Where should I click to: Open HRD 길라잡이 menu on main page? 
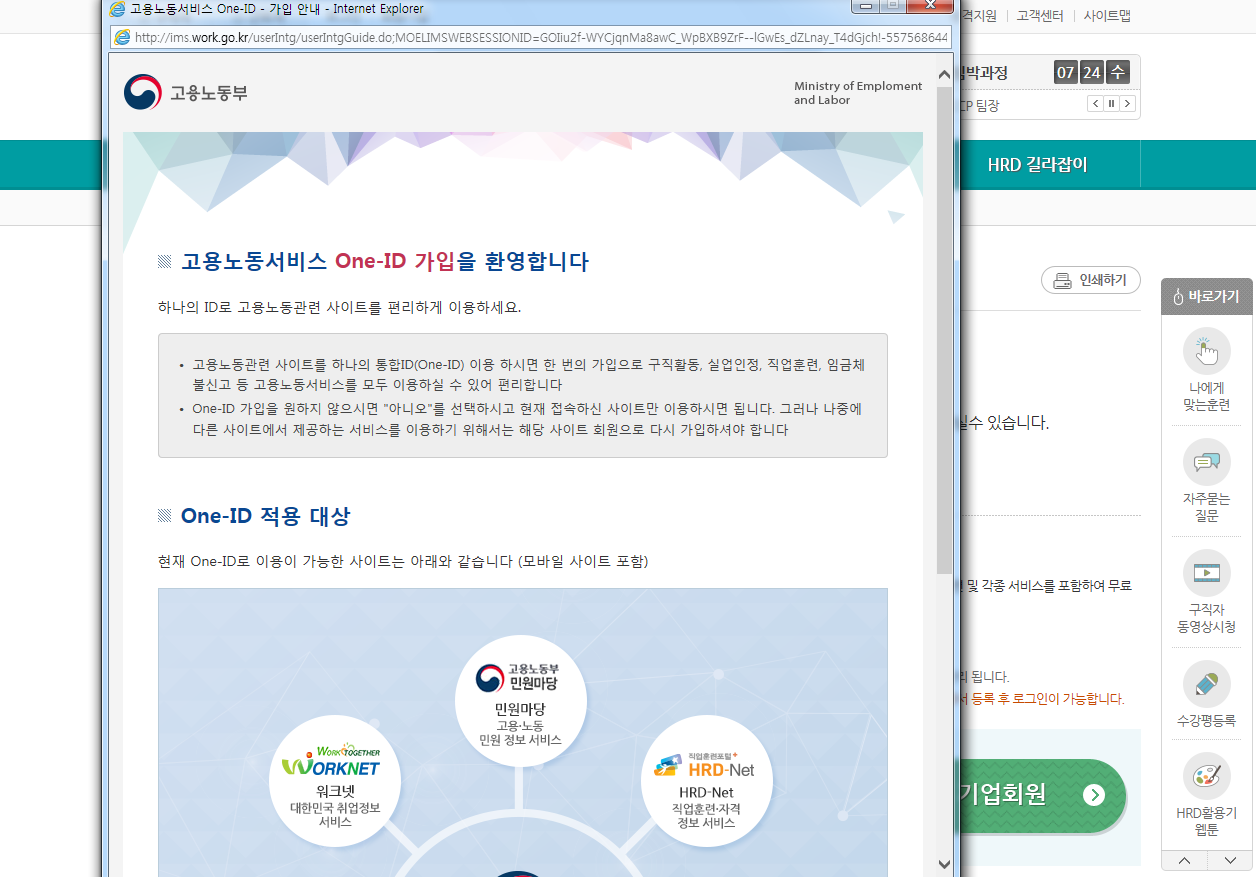[x=1037, y=165]
